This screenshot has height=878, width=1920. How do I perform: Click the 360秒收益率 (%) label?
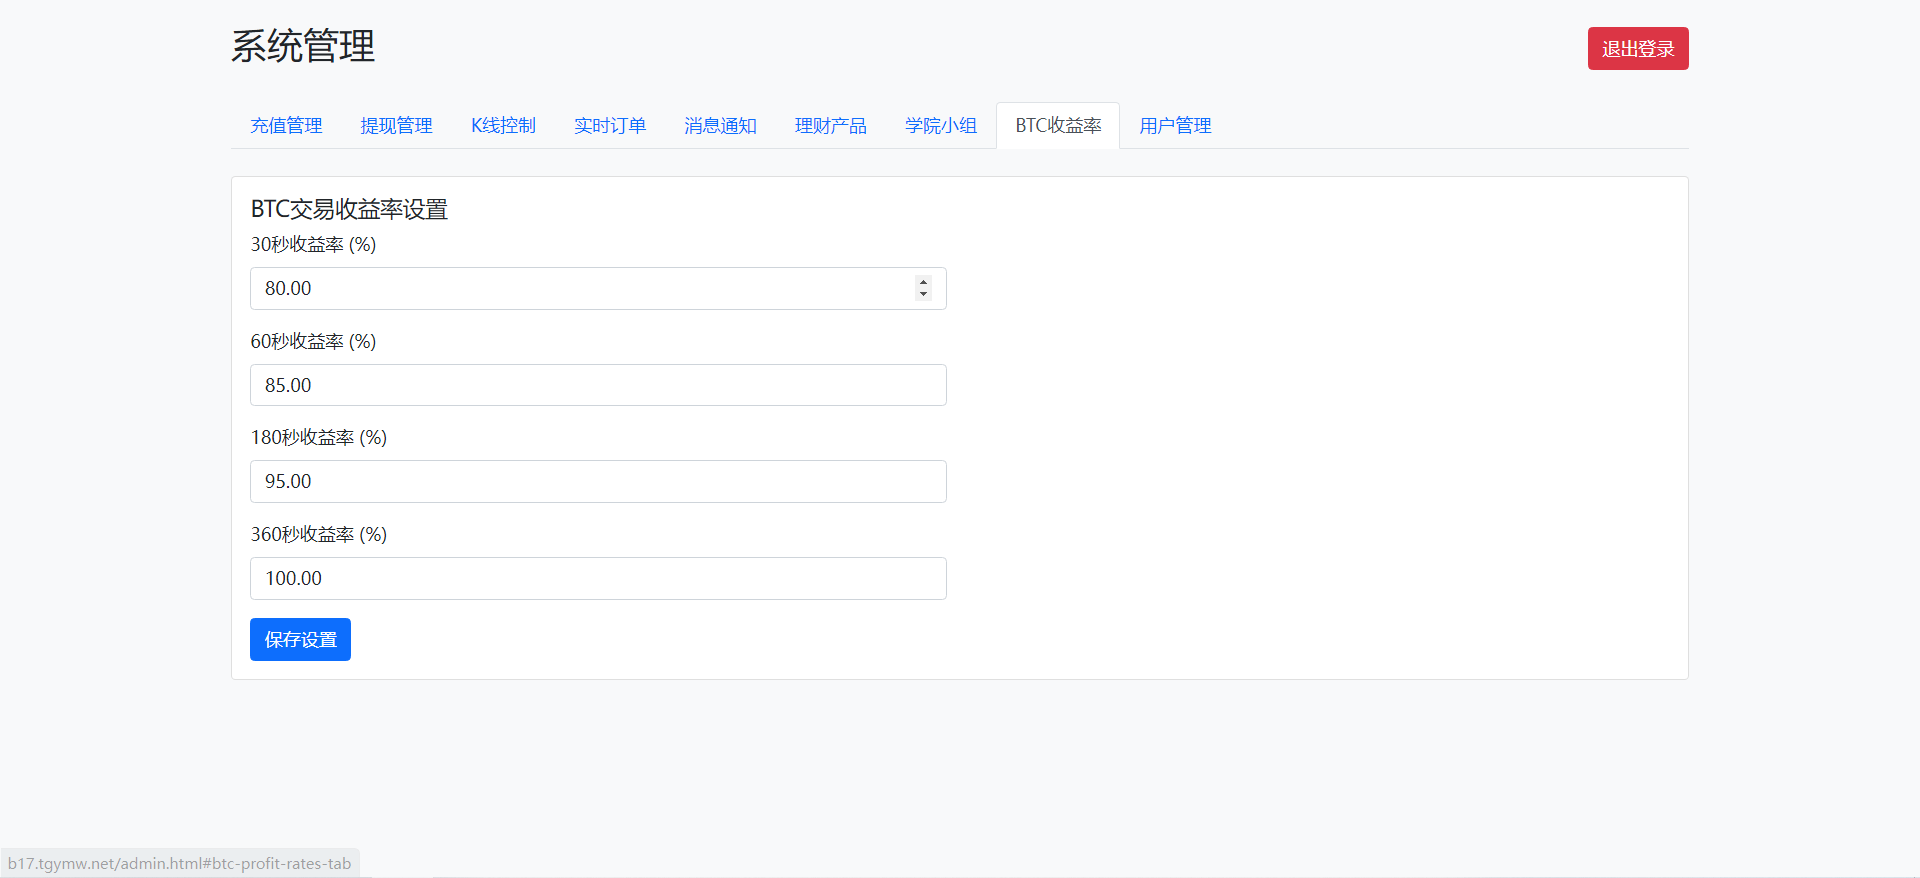point(318,535)
